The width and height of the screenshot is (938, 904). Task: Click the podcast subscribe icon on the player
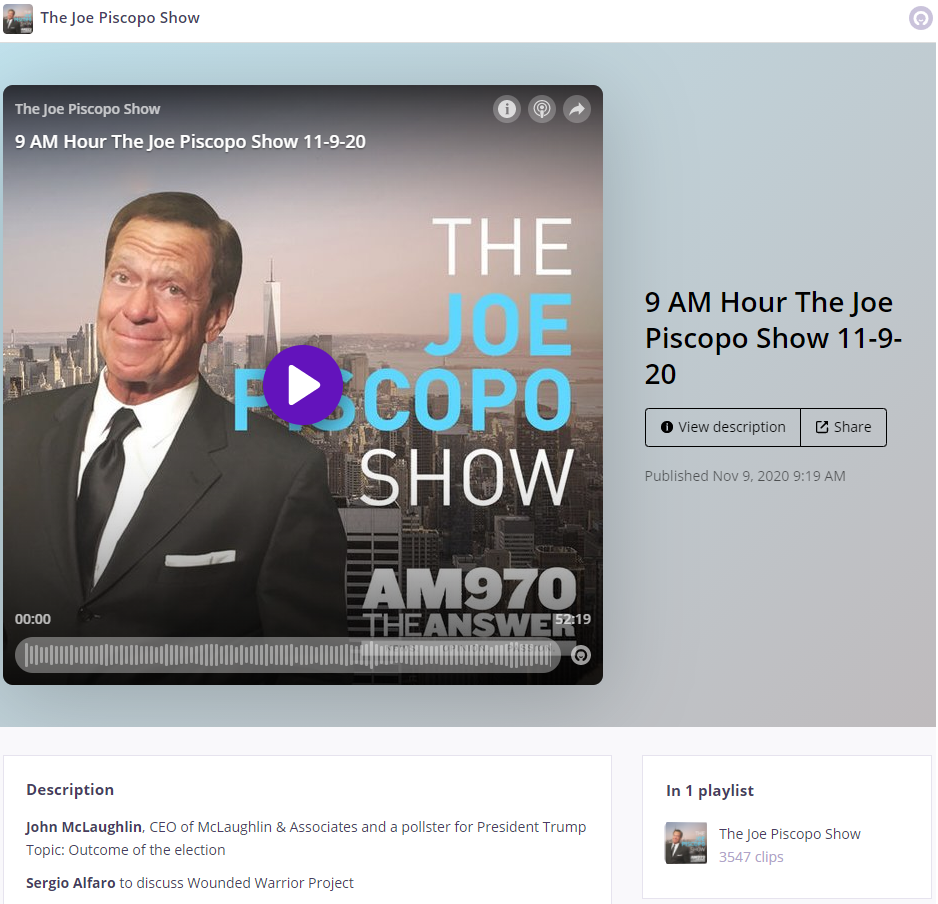point(542,109)
